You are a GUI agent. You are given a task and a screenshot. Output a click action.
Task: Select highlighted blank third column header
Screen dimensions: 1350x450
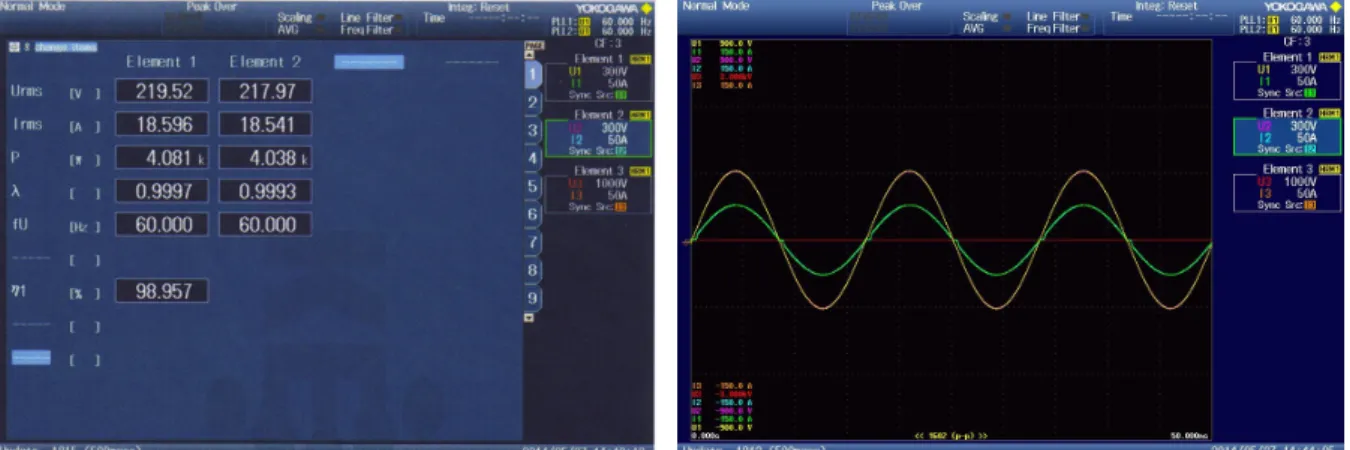pyautogui.click(x=369, y=62)
